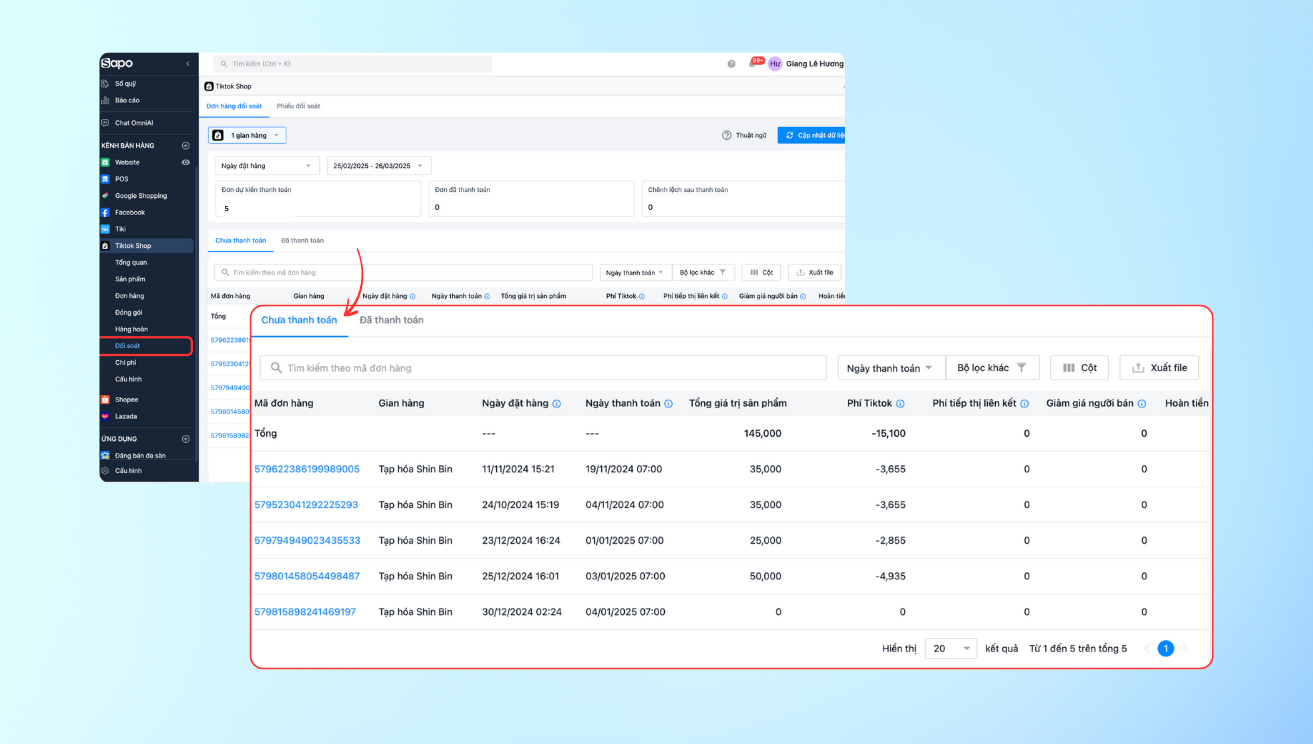Open the bottom Cấu hình gear icon

click(105, 470)
